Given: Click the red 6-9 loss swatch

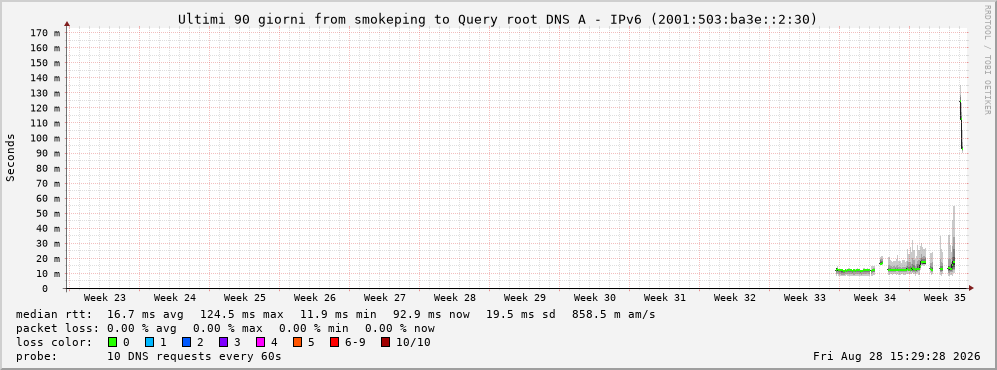Looking at the screenshot, I should 334,342.
